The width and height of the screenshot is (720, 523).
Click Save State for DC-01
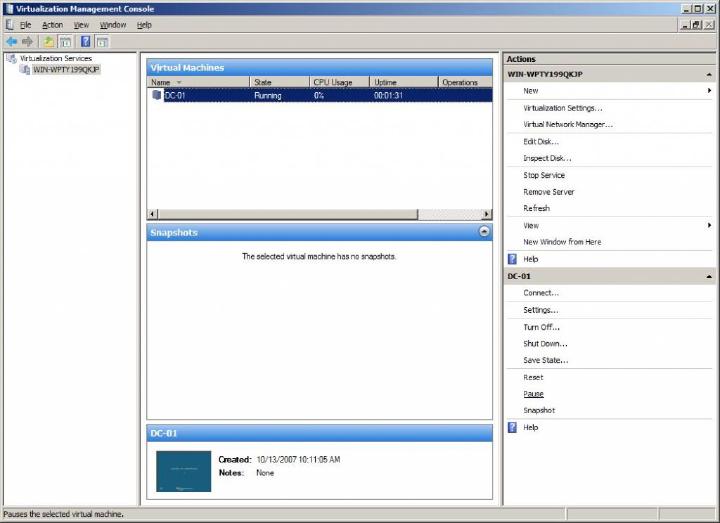point(546,360)
